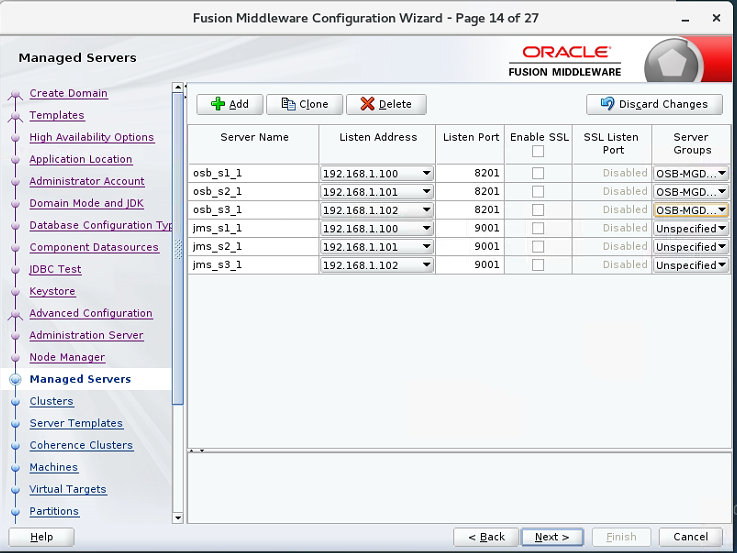Image resolution: width=737 pixels, height=553 pixels.
Task: Click the Next button
Action: (552, 537)
